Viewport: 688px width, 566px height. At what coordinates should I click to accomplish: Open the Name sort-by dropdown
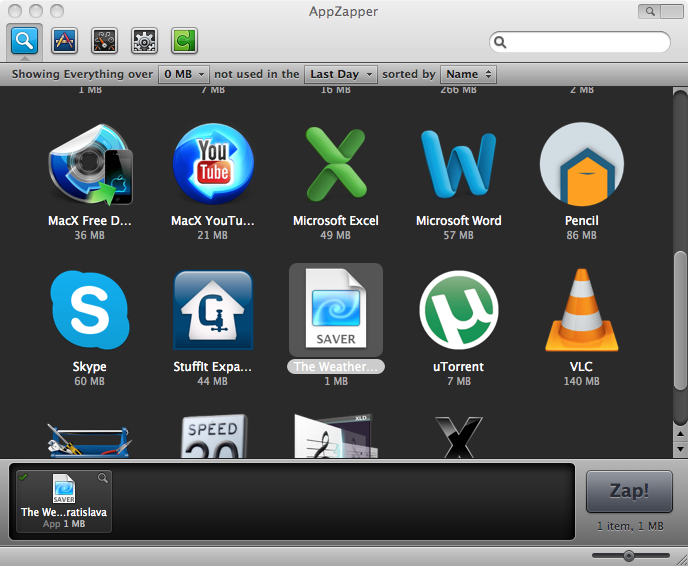click(468, 74)
